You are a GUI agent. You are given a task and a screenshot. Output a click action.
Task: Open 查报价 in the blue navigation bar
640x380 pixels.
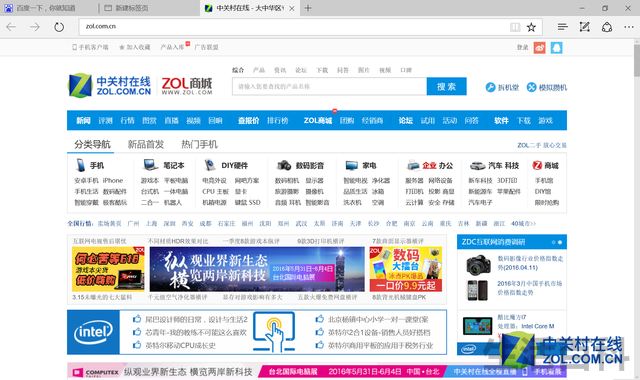(x=249, y=120)
